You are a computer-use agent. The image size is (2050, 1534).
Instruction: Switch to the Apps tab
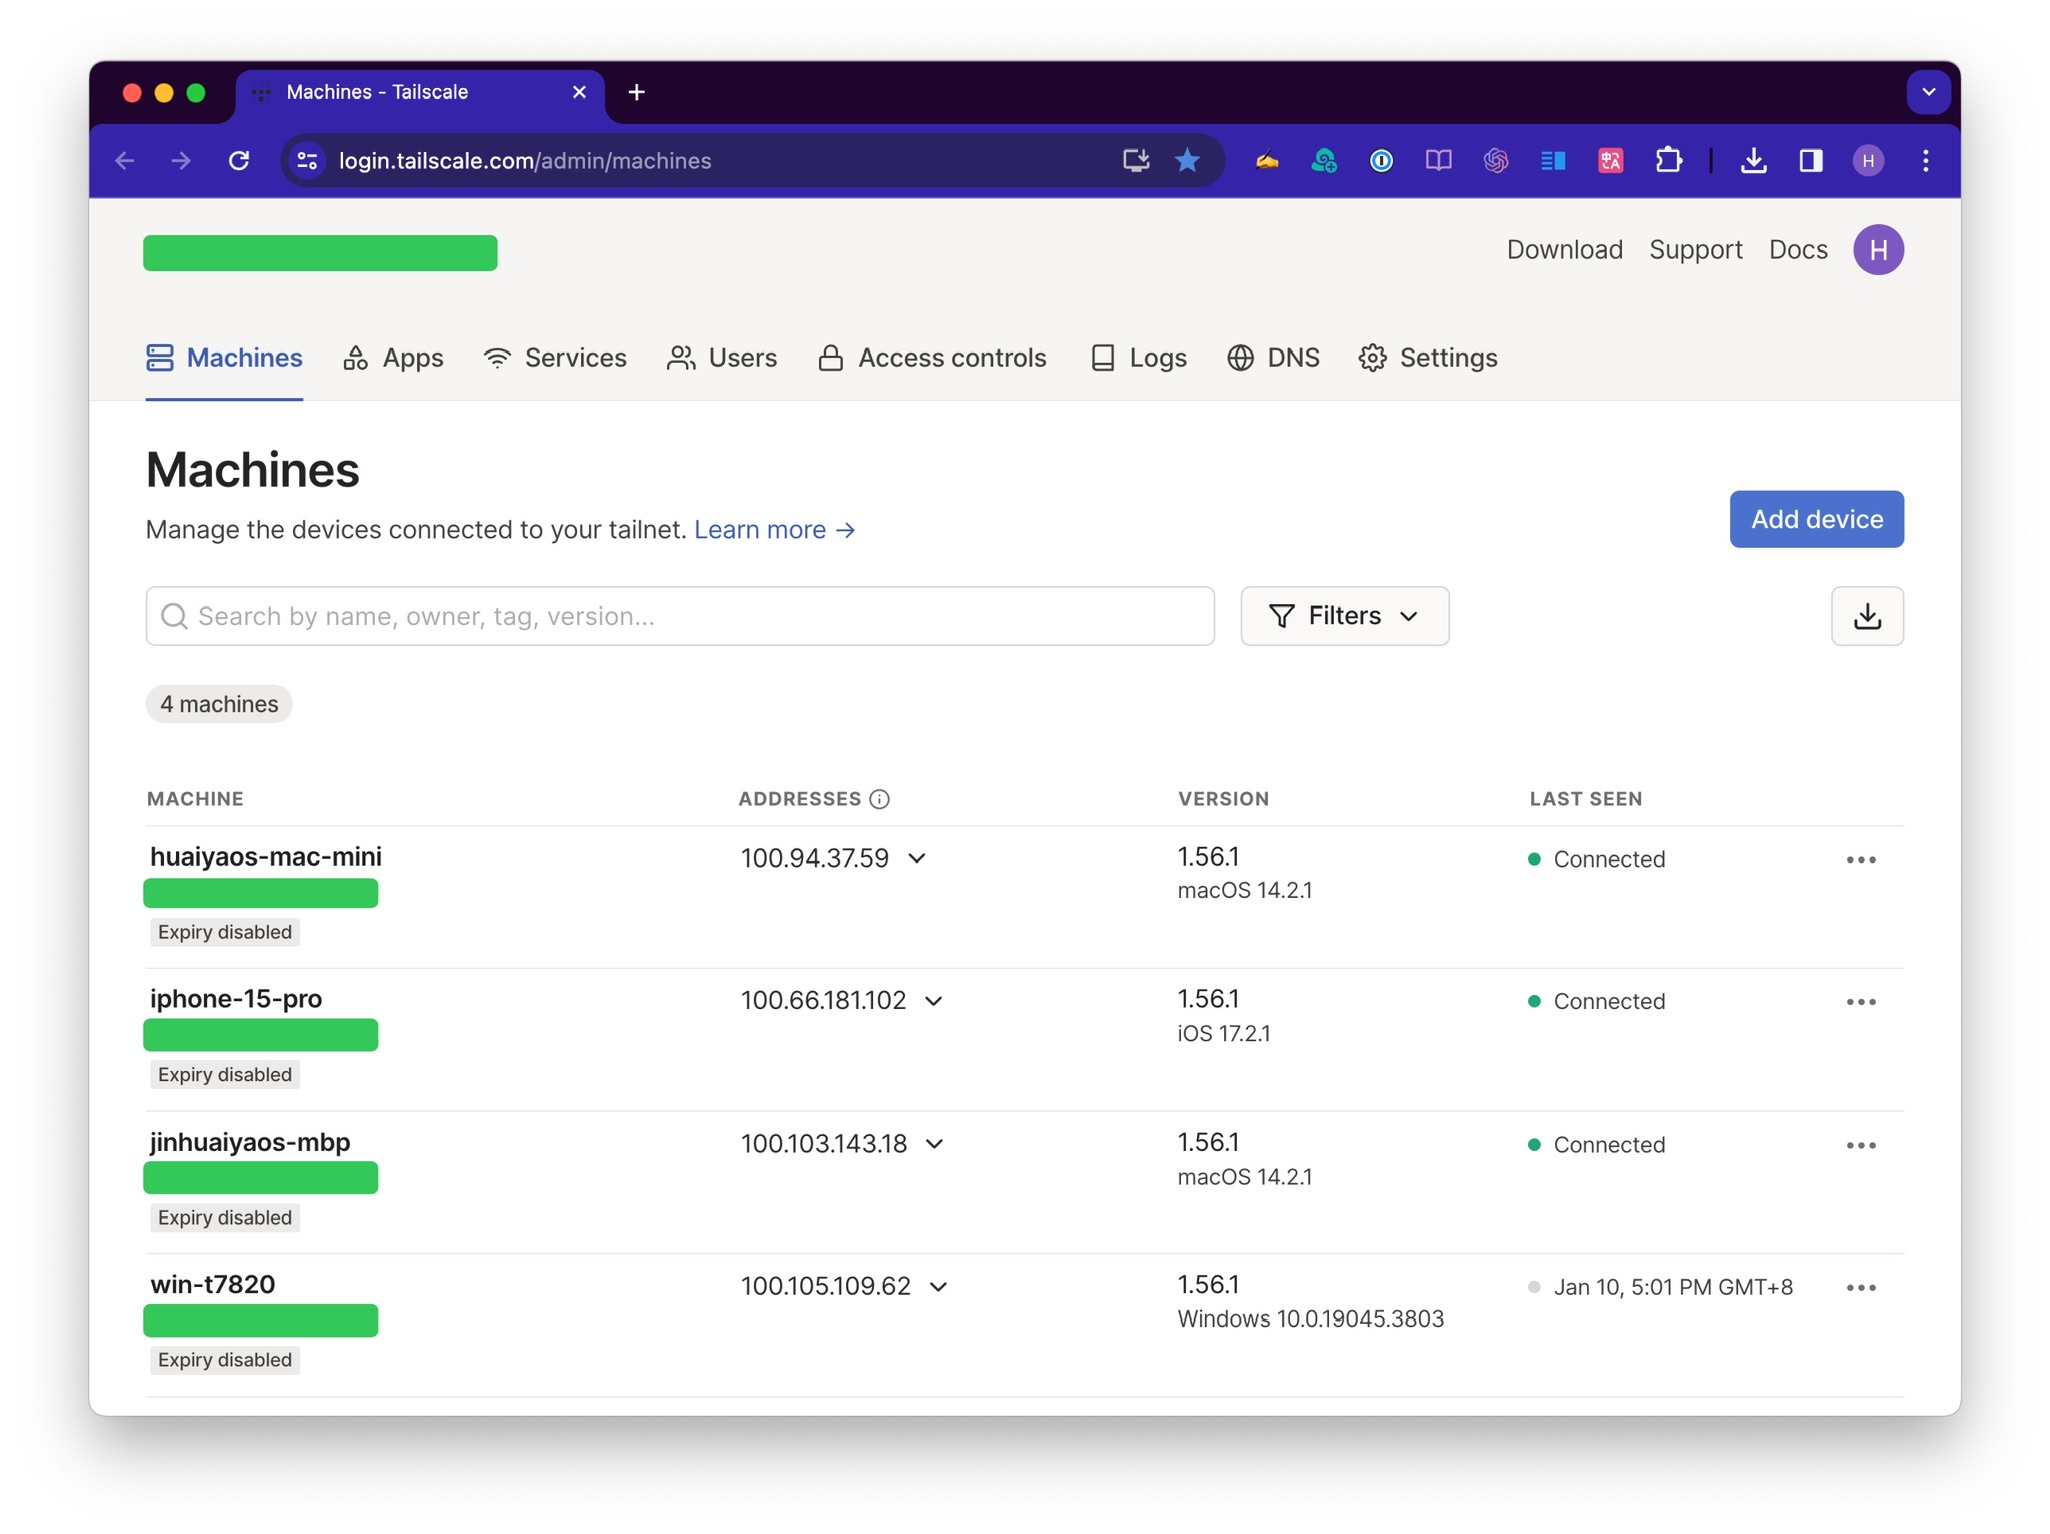point(393,358)
